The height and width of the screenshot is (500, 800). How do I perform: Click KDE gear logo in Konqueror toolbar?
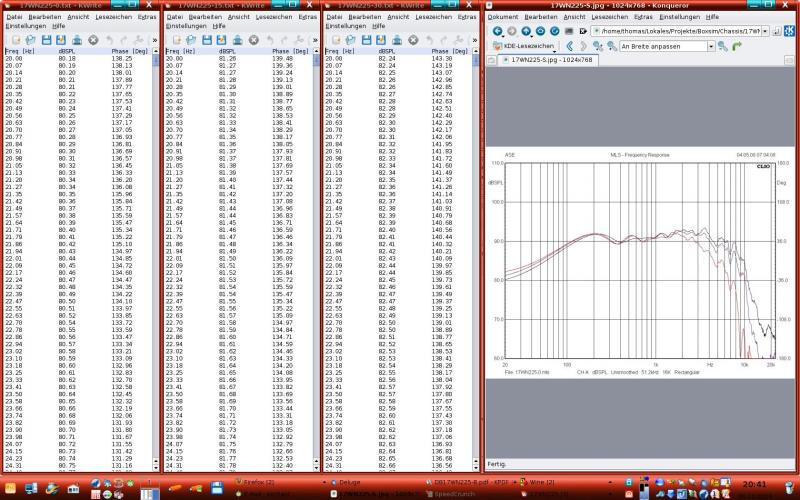790,31
